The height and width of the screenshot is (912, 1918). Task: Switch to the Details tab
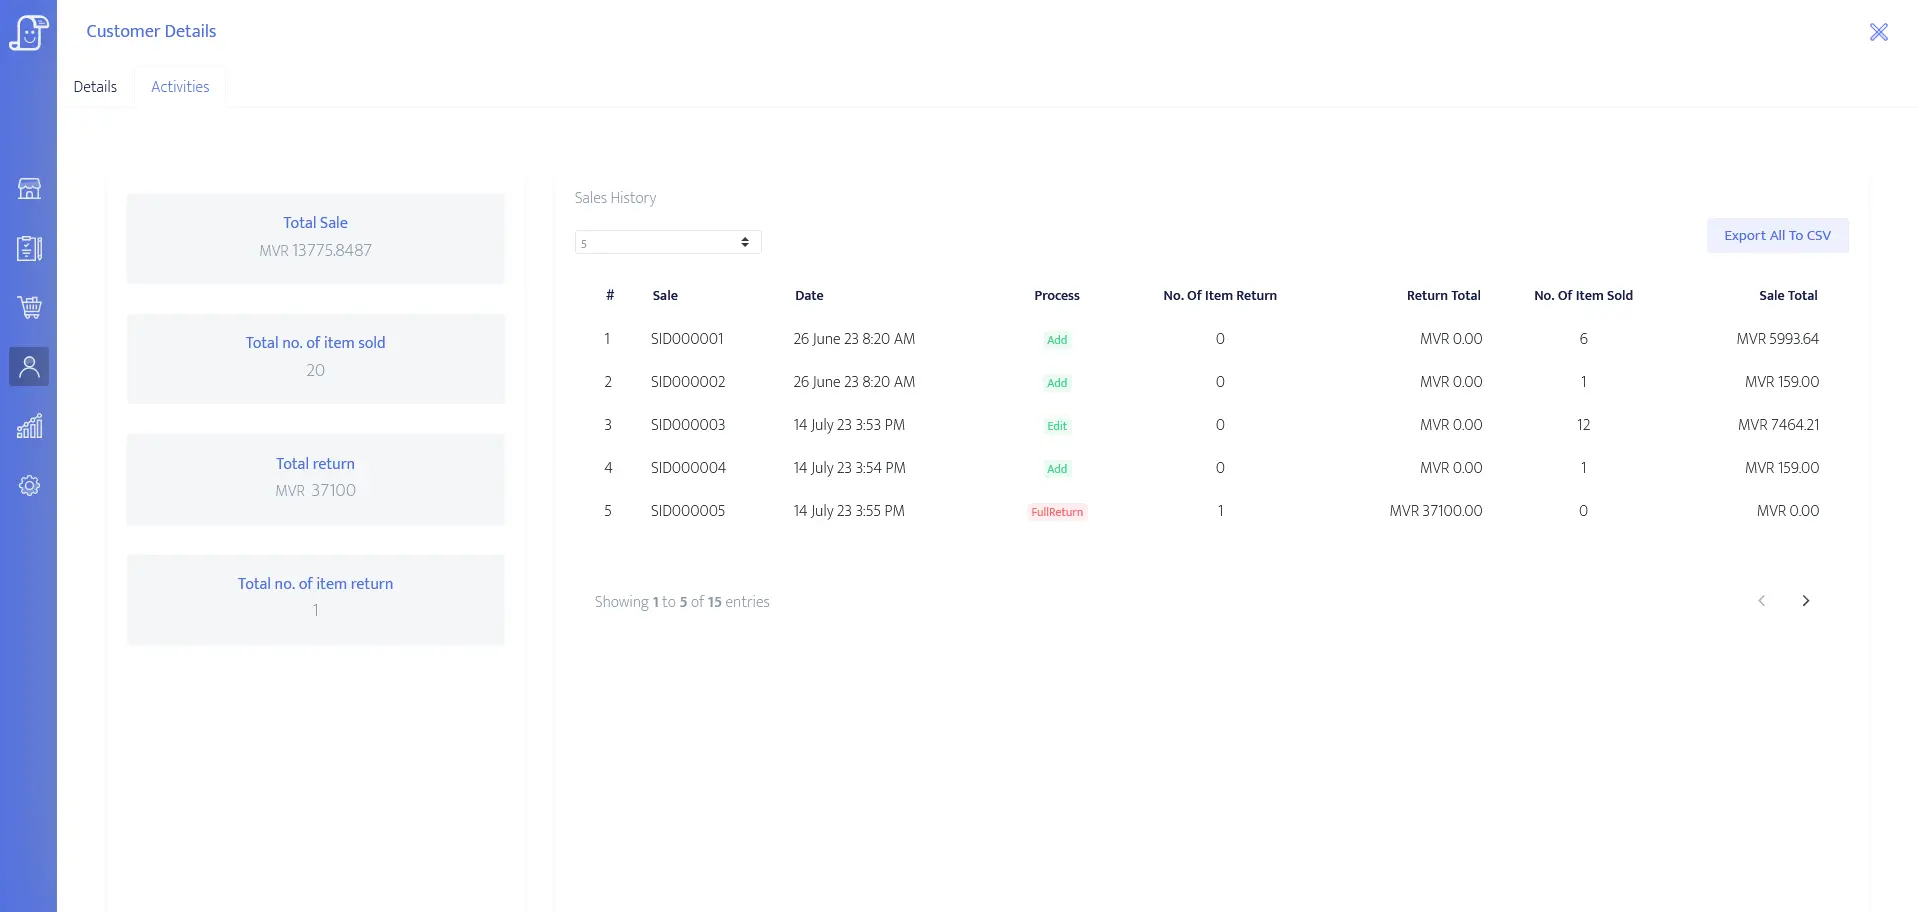pos(95,87)
